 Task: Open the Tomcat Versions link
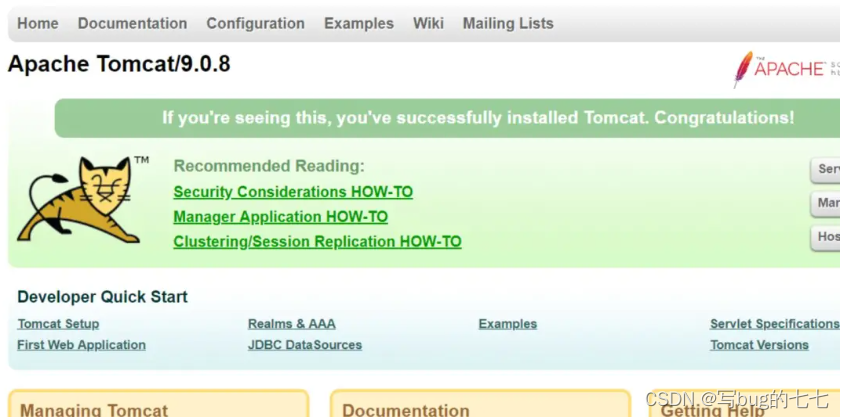759,345
